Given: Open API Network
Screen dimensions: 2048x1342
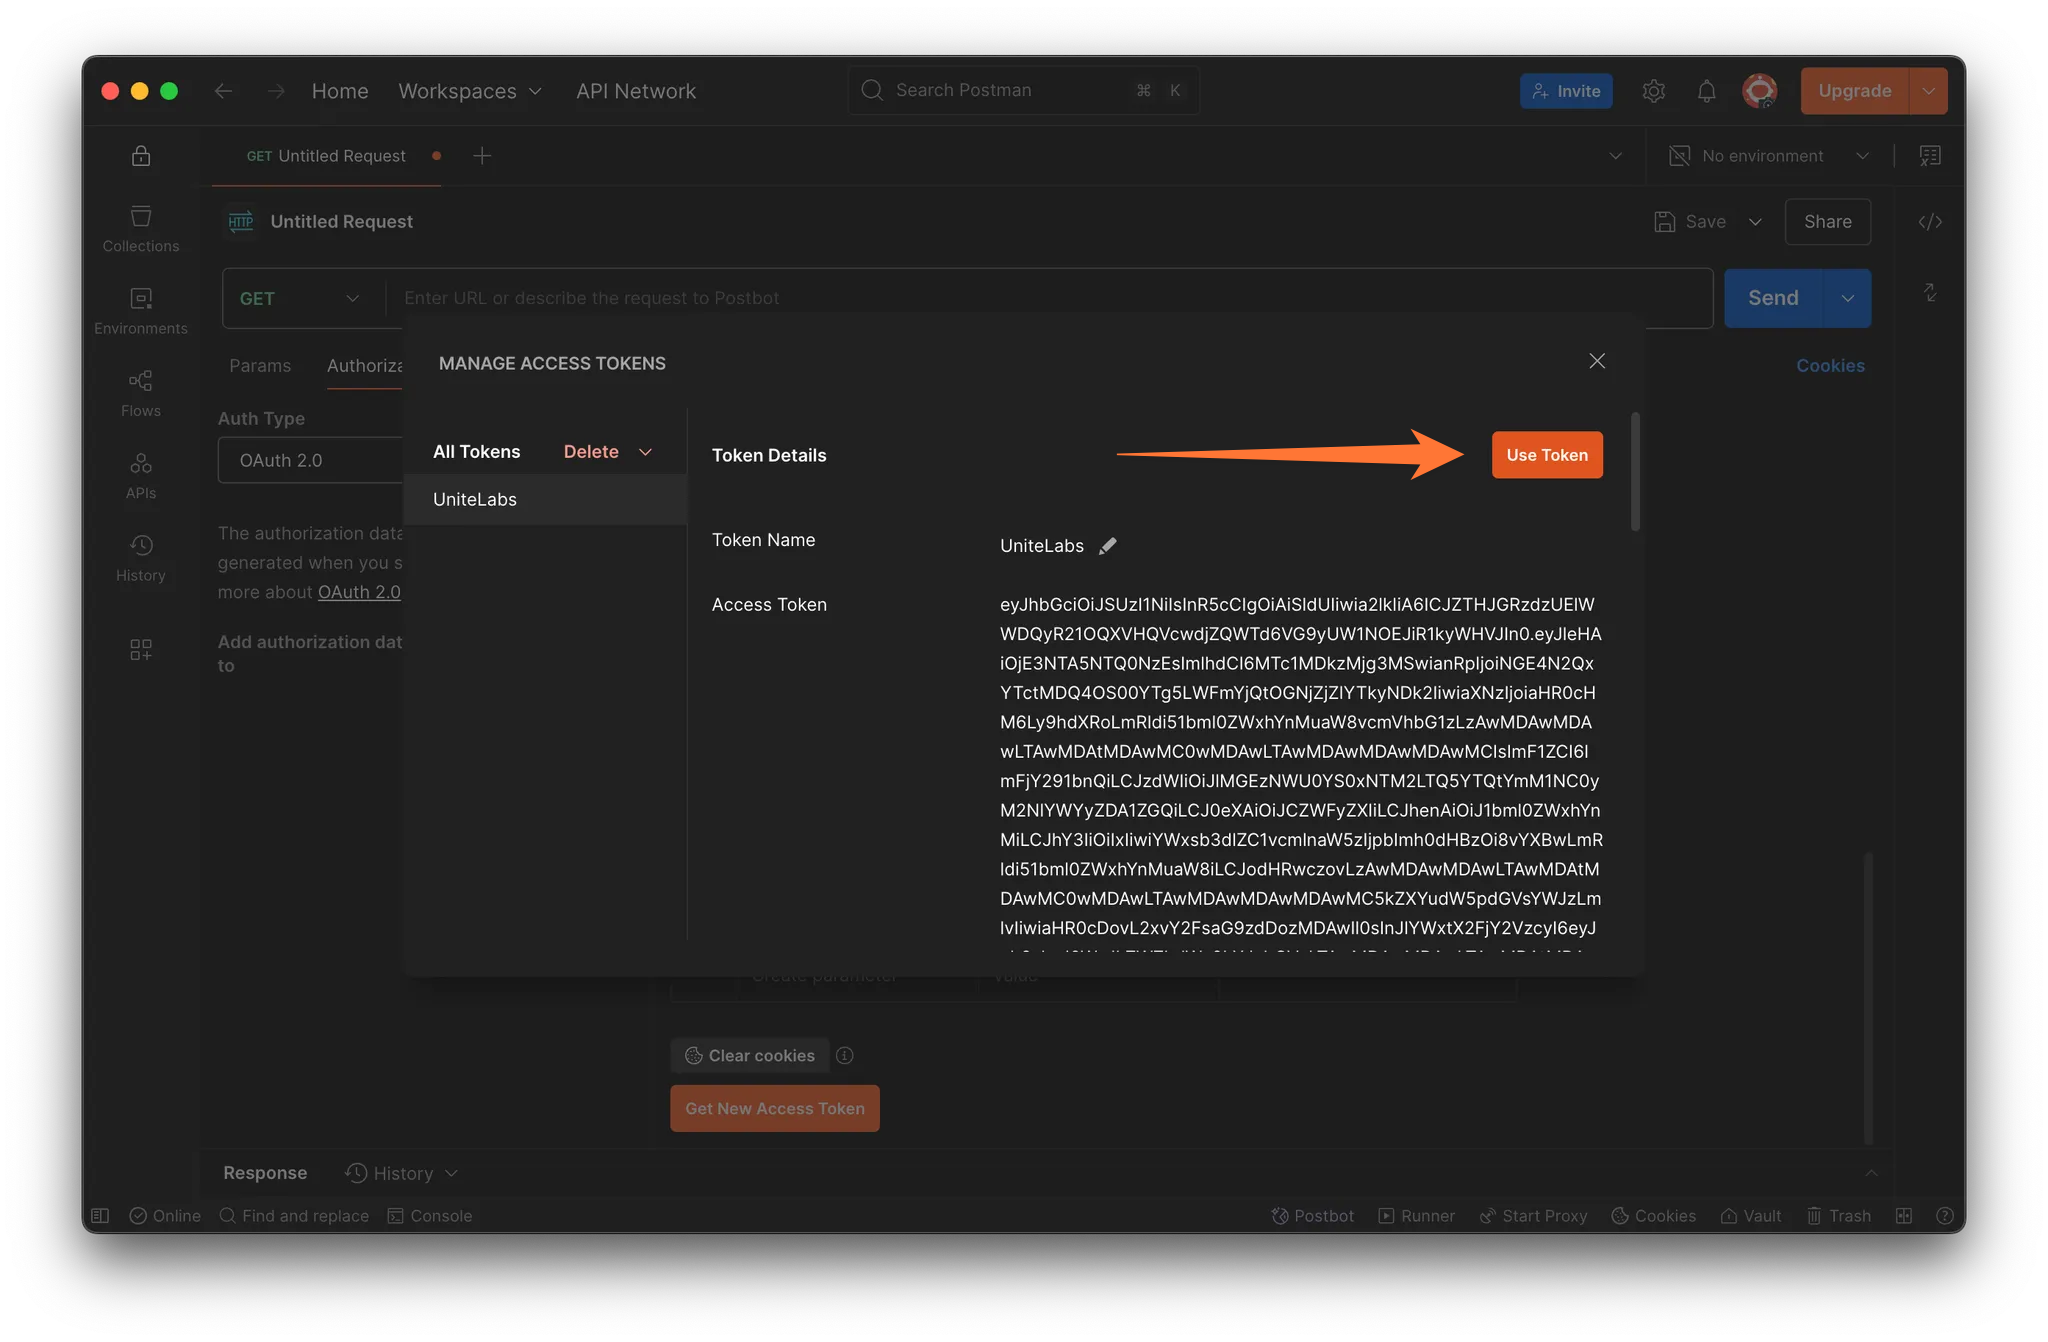Looking at the screenshot, I should [635, 91].
